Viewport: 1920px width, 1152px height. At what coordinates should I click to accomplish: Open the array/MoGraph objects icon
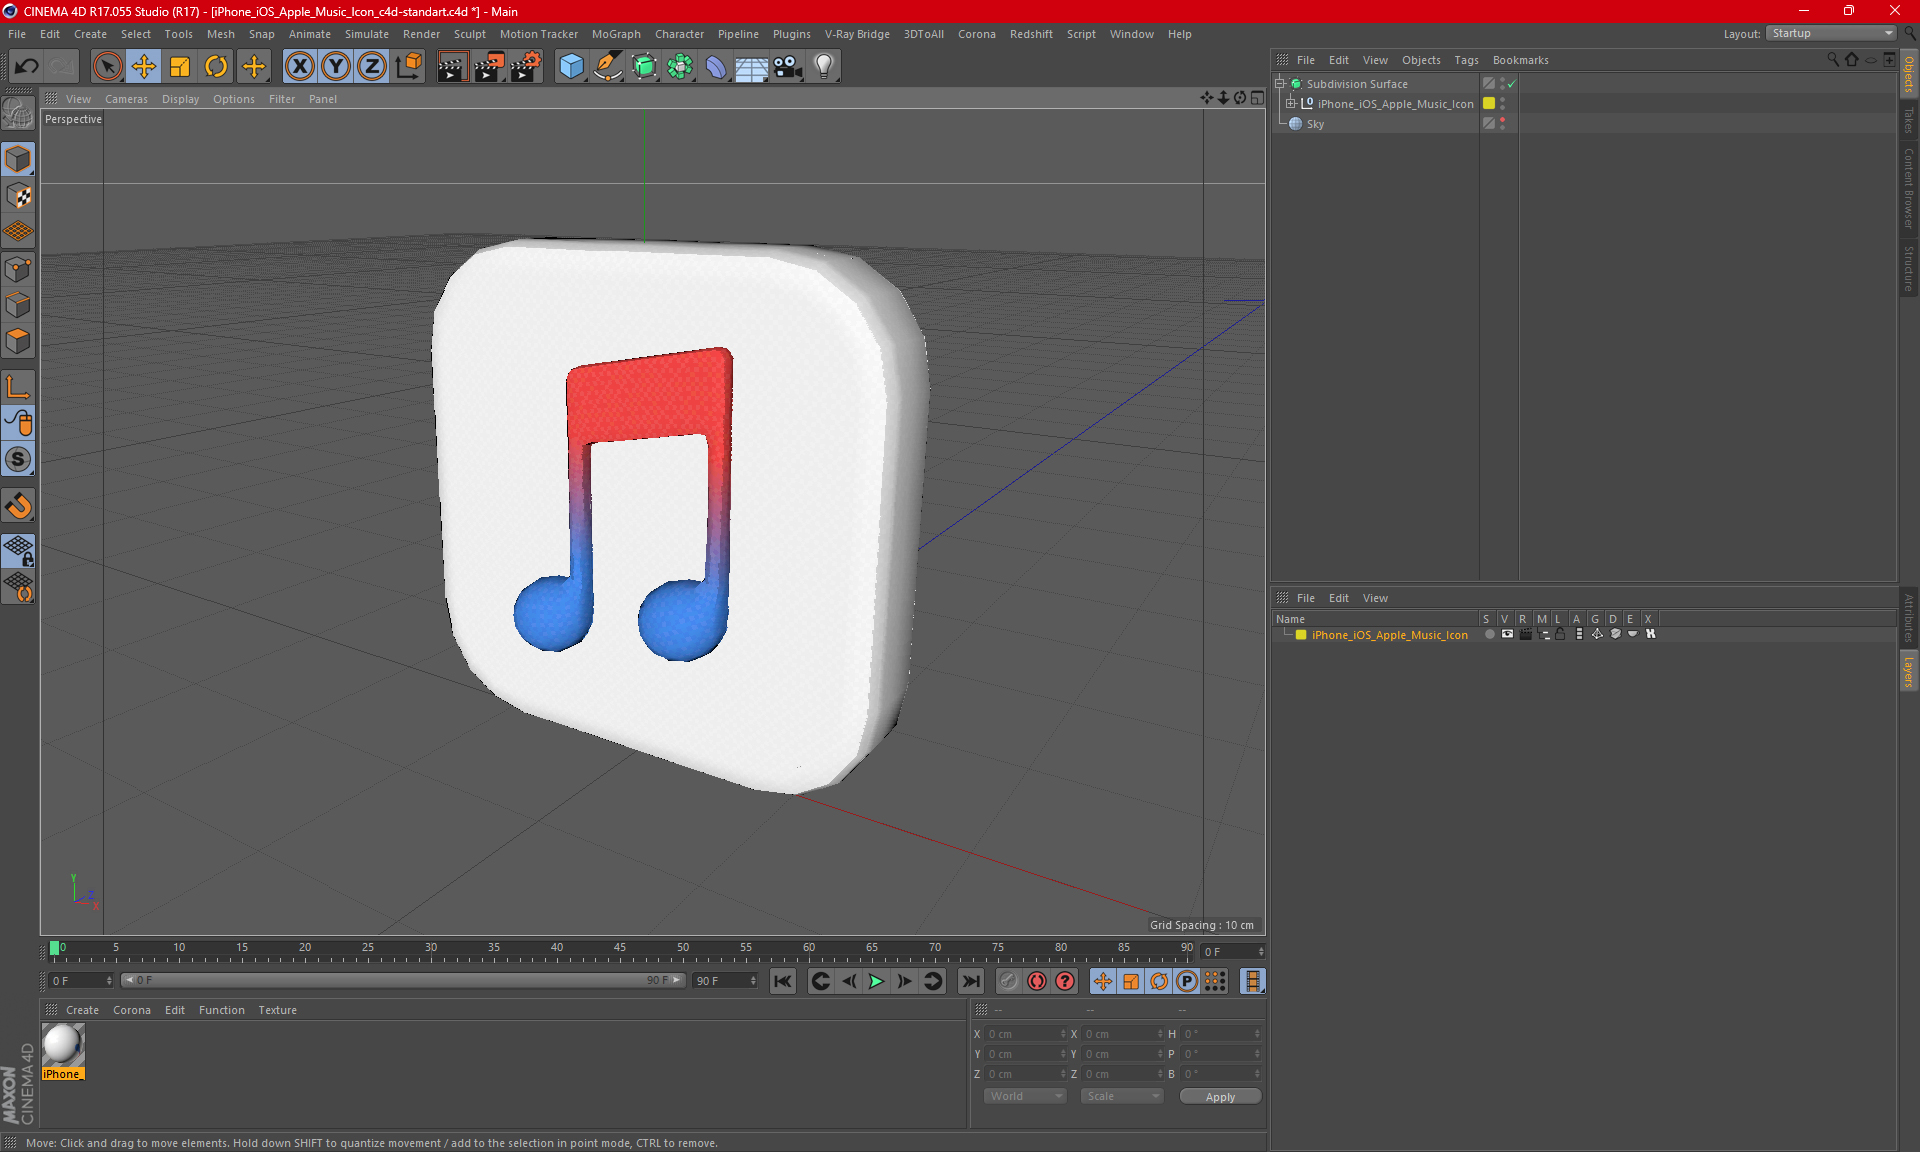point(680,67)
